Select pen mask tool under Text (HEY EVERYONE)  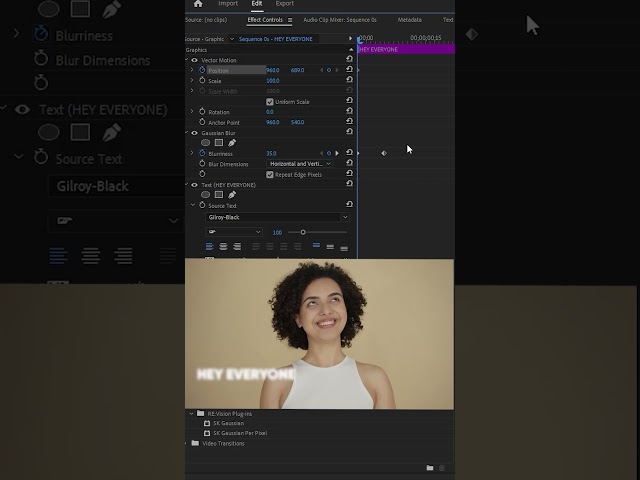coord(232,195)
